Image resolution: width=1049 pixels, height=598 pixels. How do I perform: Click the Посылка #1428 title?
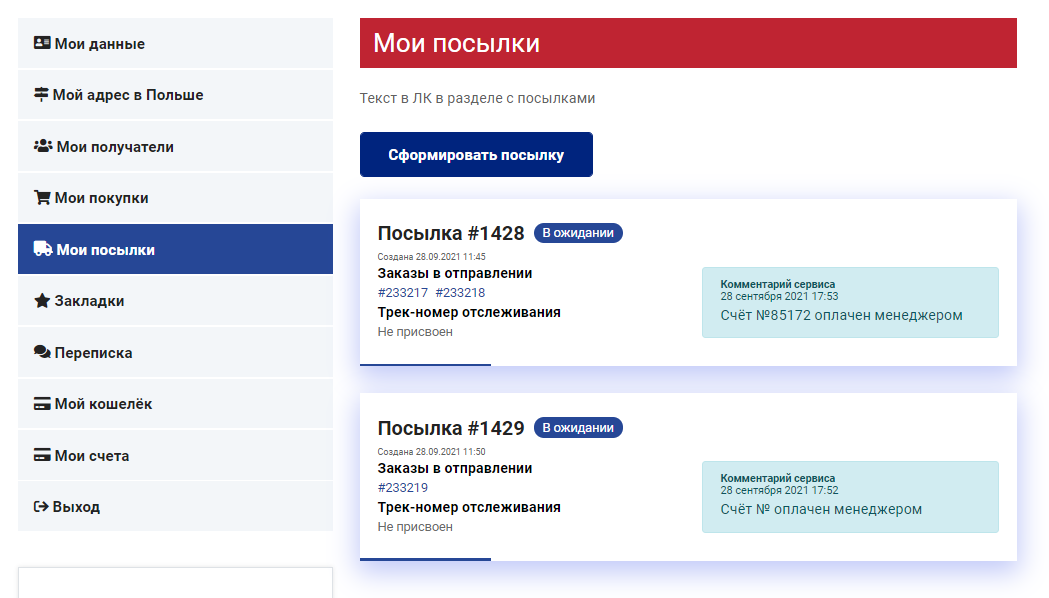[x=451, y=234]
